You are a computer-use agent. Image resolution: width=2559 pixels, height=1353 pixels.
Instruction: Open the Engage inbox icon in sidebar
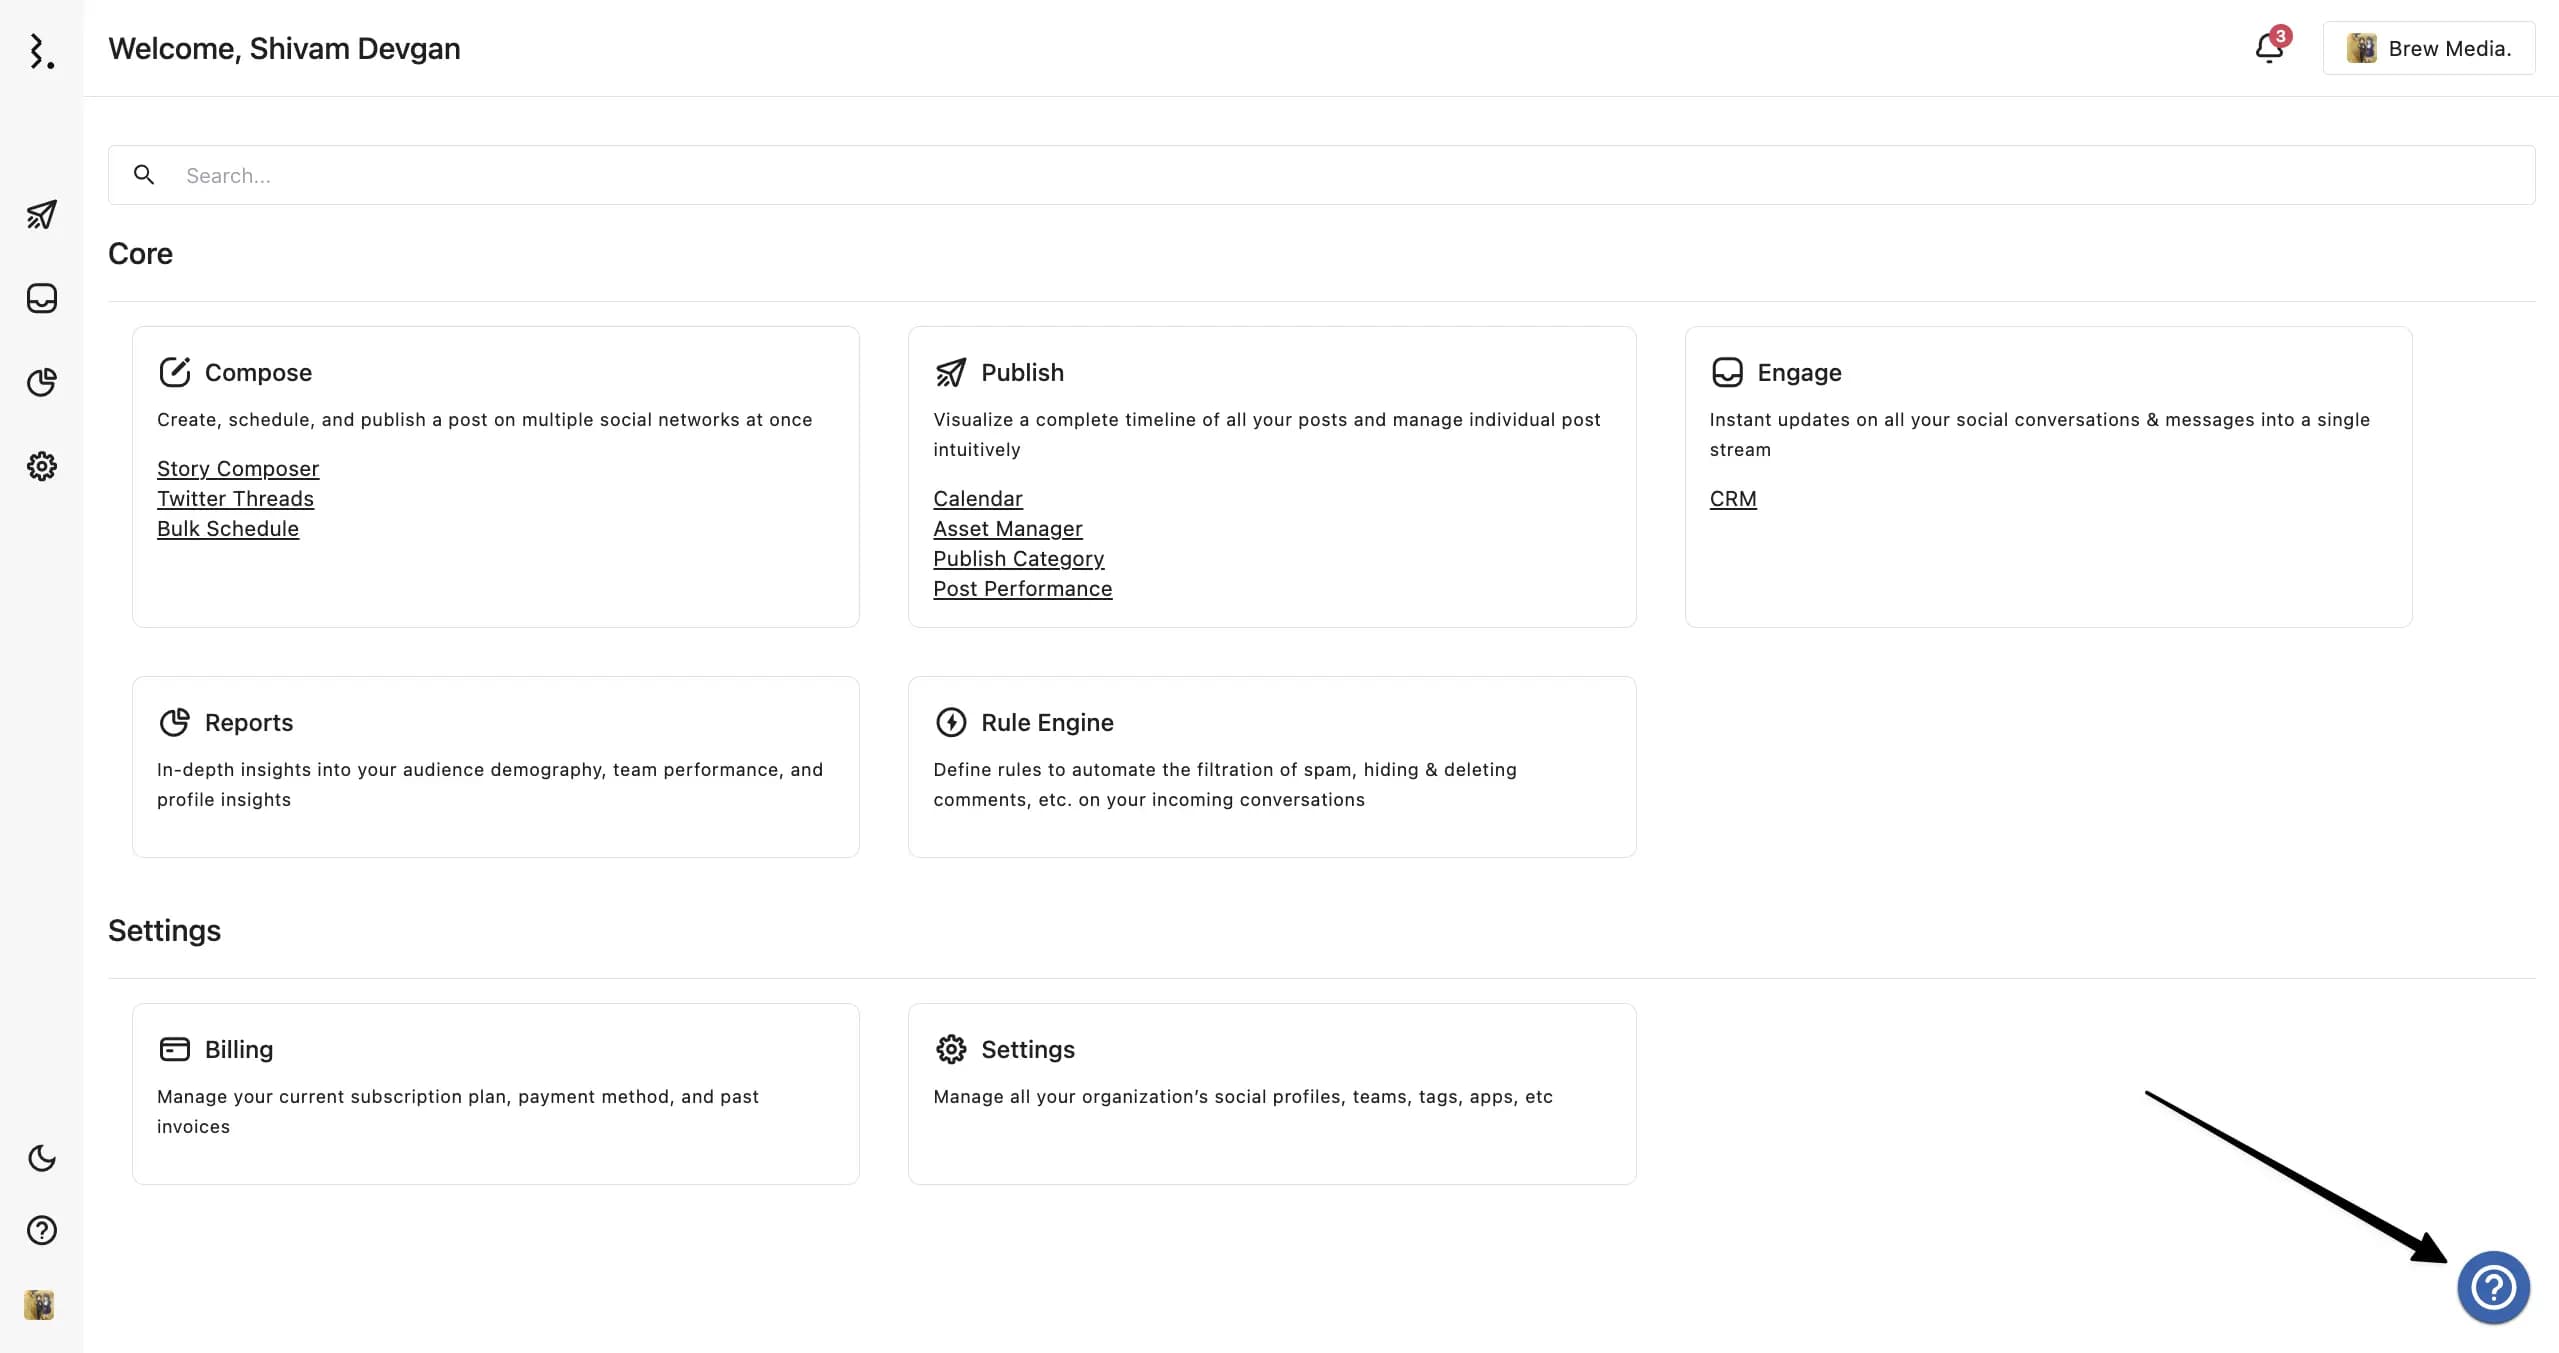coord(41,298)
